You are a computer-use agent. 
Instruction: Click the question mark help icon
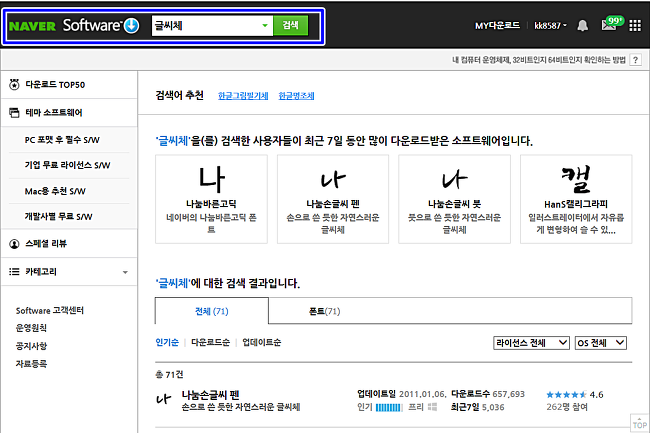[x=635, y=60]
